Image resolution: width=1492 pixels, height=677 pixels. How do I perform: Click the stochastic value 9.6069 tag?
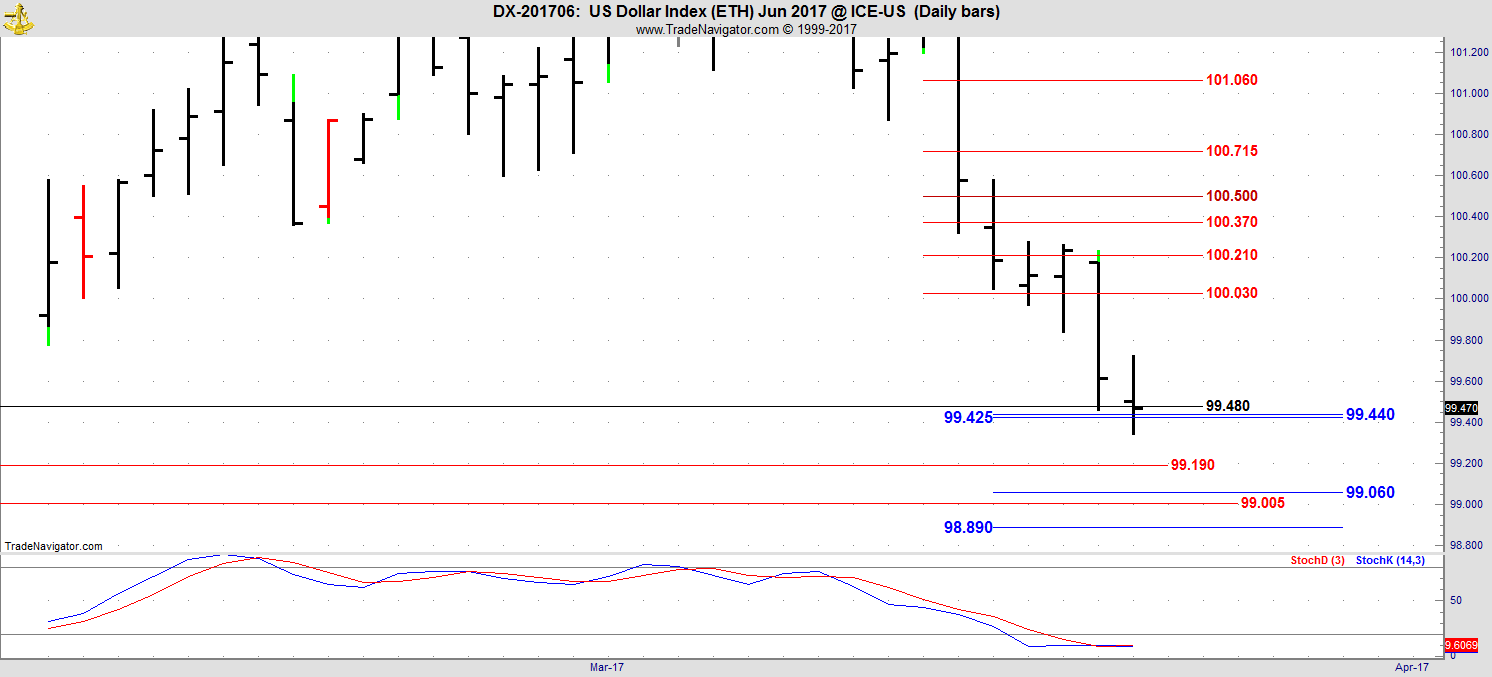[1461, 645]
